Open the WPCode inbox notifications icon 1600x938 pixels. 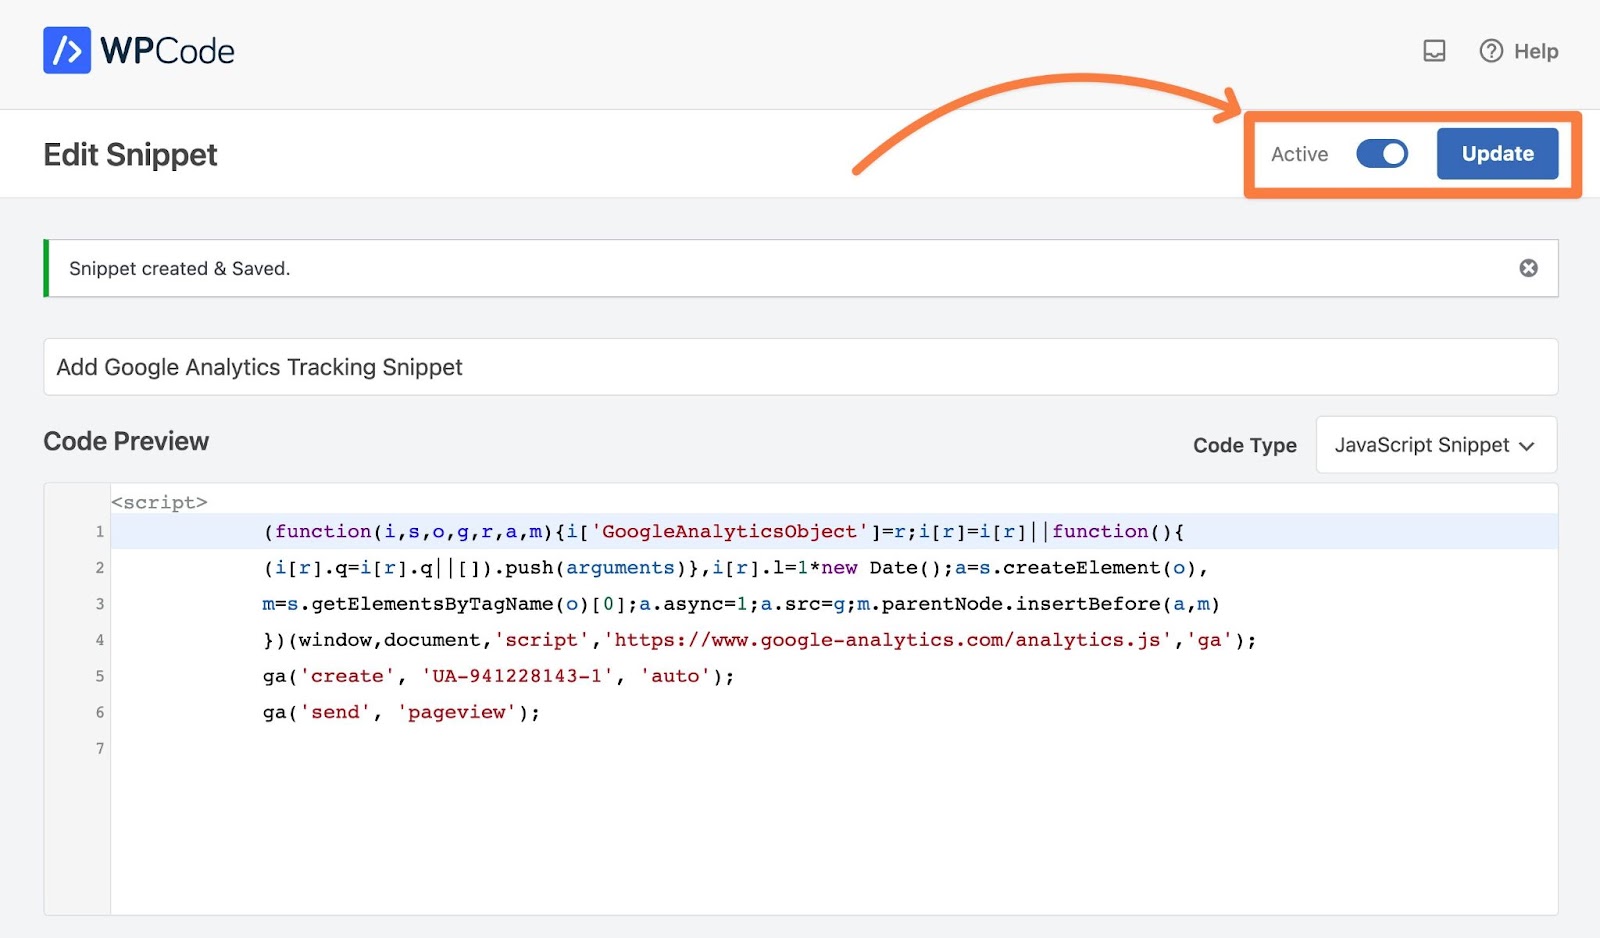(x=1434, y=50)
